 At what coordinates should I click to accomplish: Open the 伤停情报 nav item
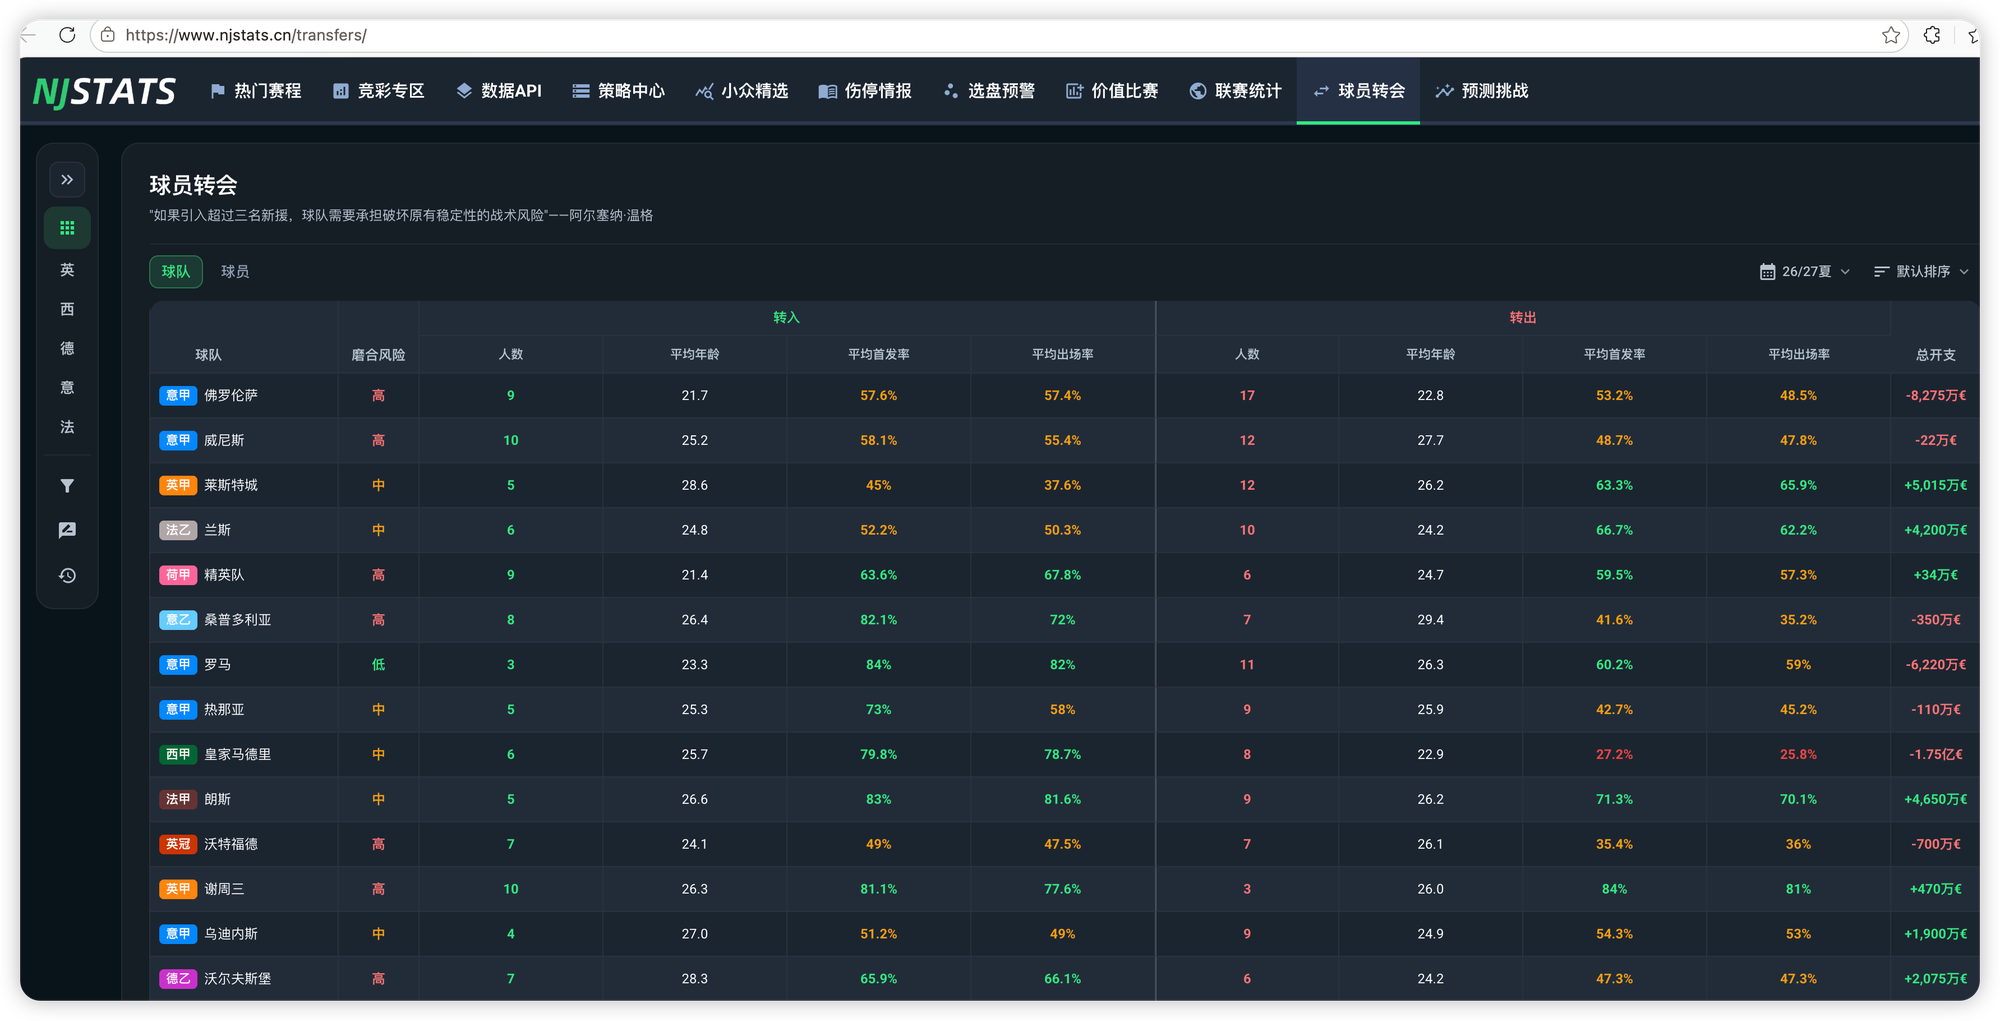(x=866, y=91)
